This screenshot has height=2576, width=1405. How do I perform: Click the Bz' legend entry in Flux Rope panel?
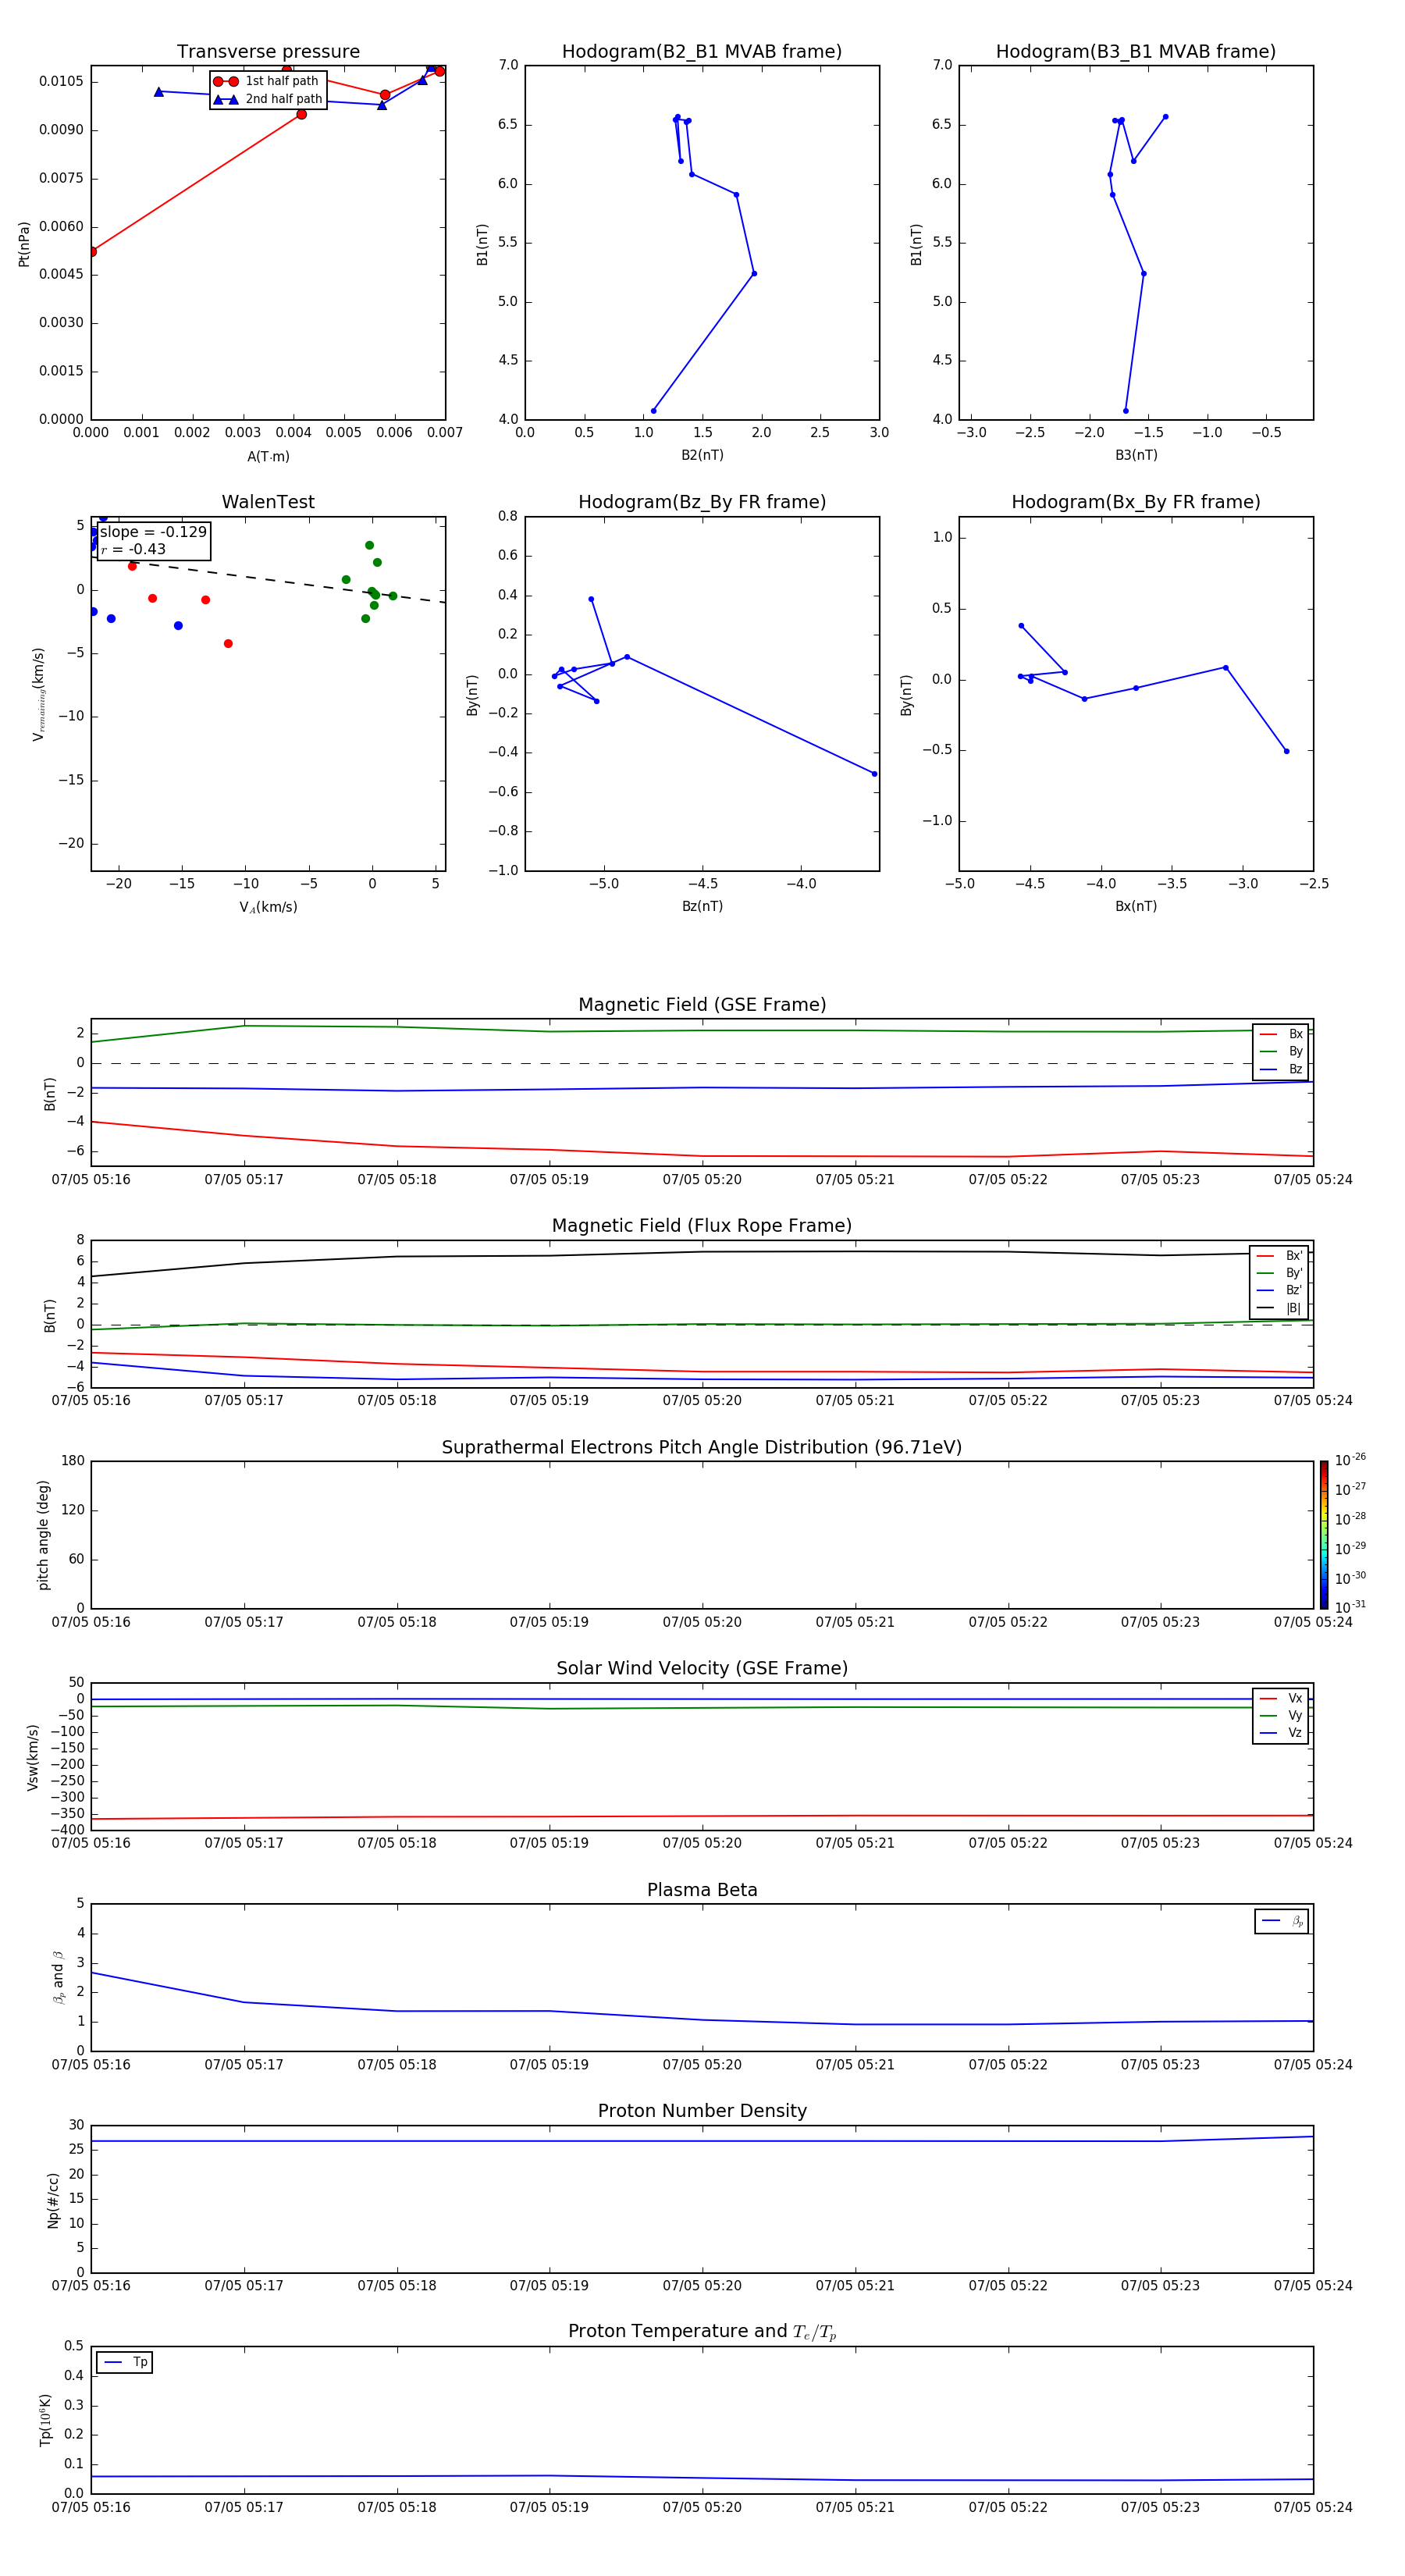[x=1279, y=1290]
